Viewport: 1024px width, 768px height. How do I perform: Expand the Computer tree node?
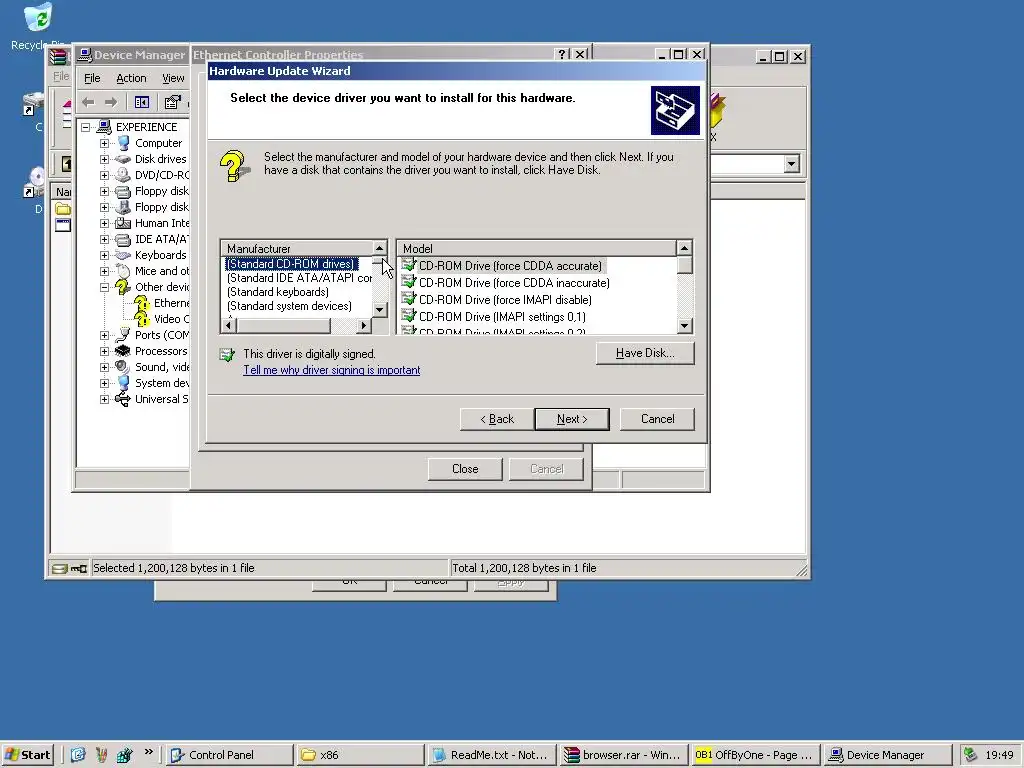tap(104, 143)
